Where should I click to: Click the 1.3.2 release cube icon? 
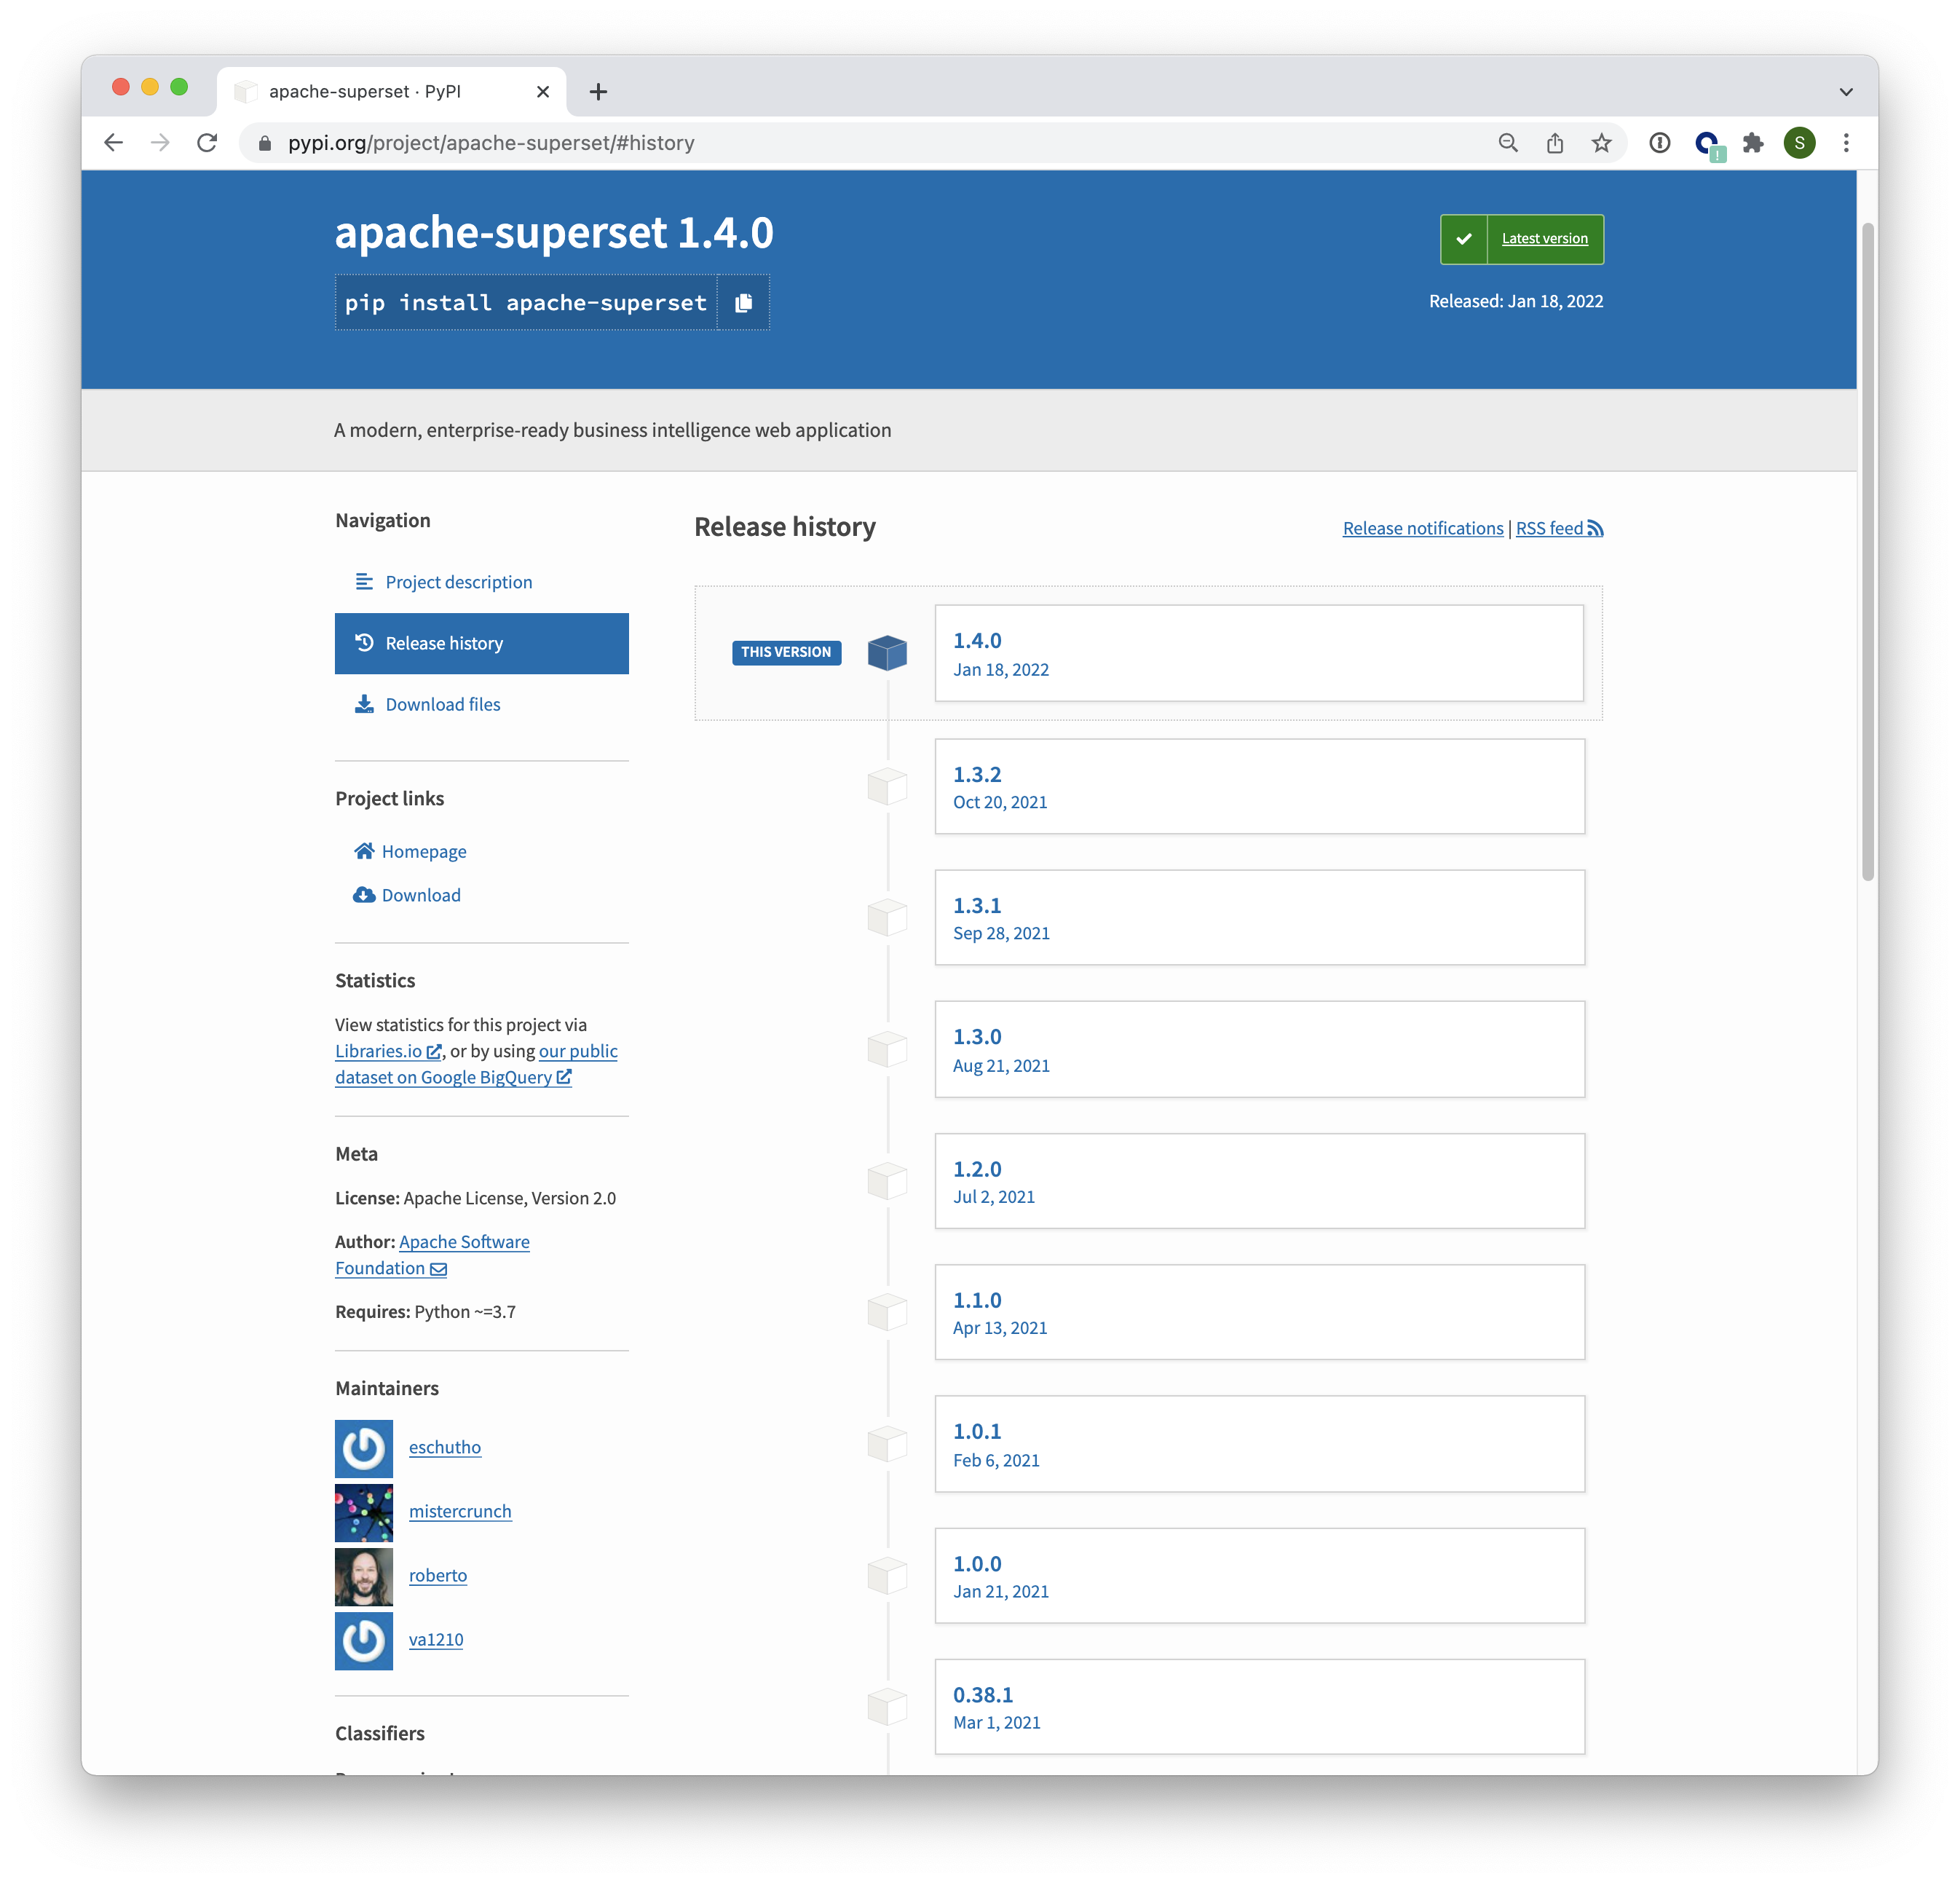887,787
